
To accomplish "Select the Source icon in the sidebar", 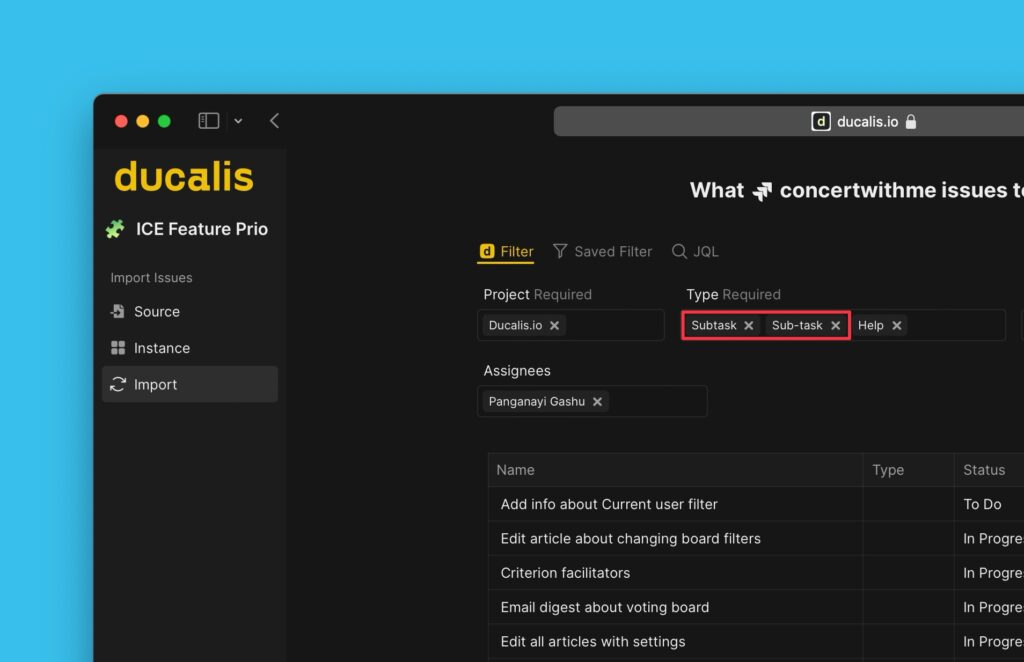I will pos(119,311).
